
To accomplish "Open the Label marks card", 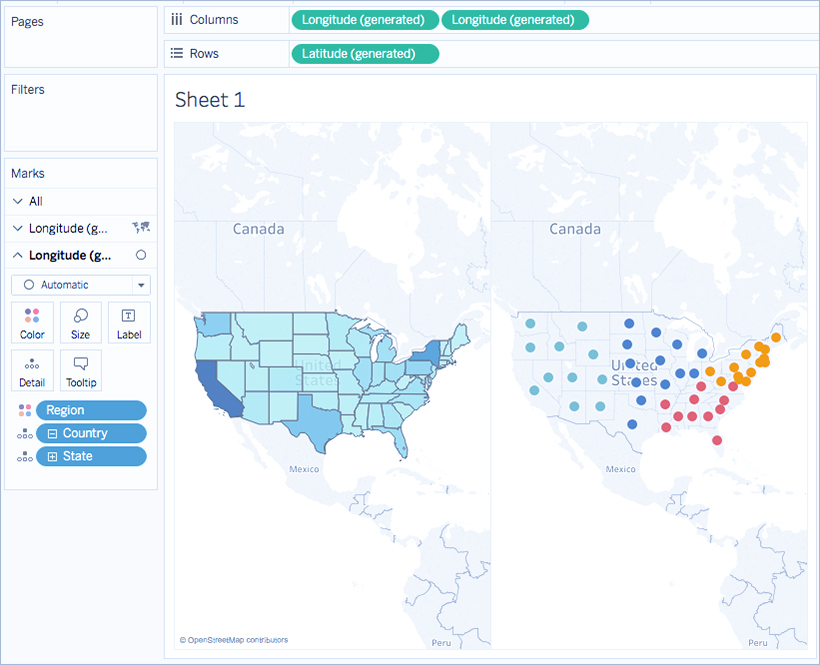I will coord(129,323).
